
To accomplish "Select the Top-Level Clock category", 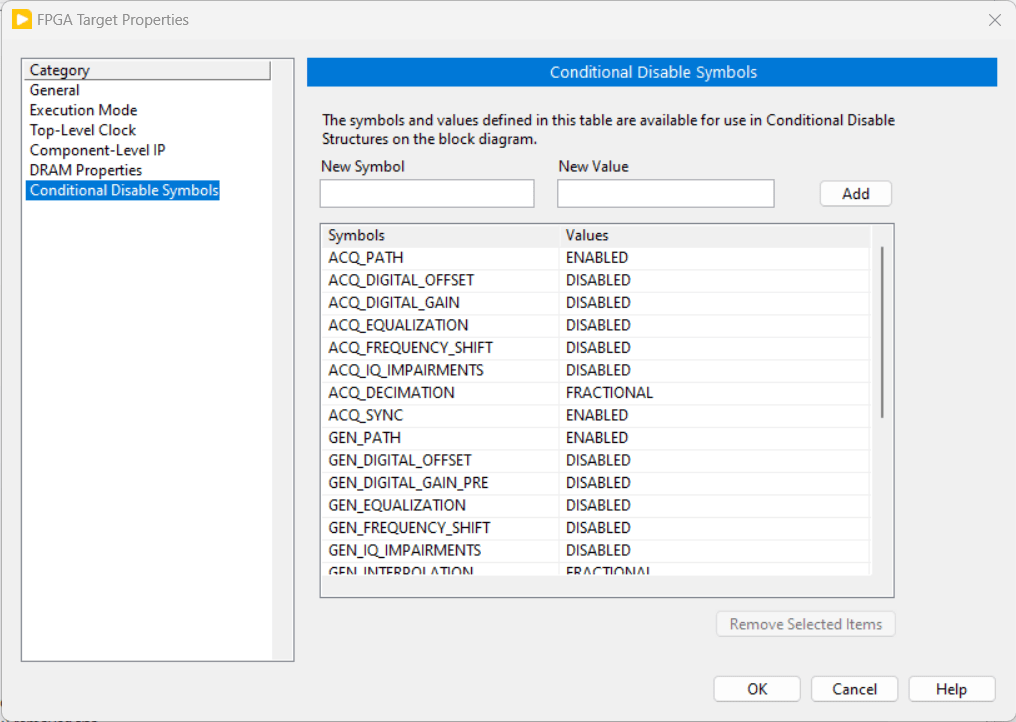I will (82, 130).
